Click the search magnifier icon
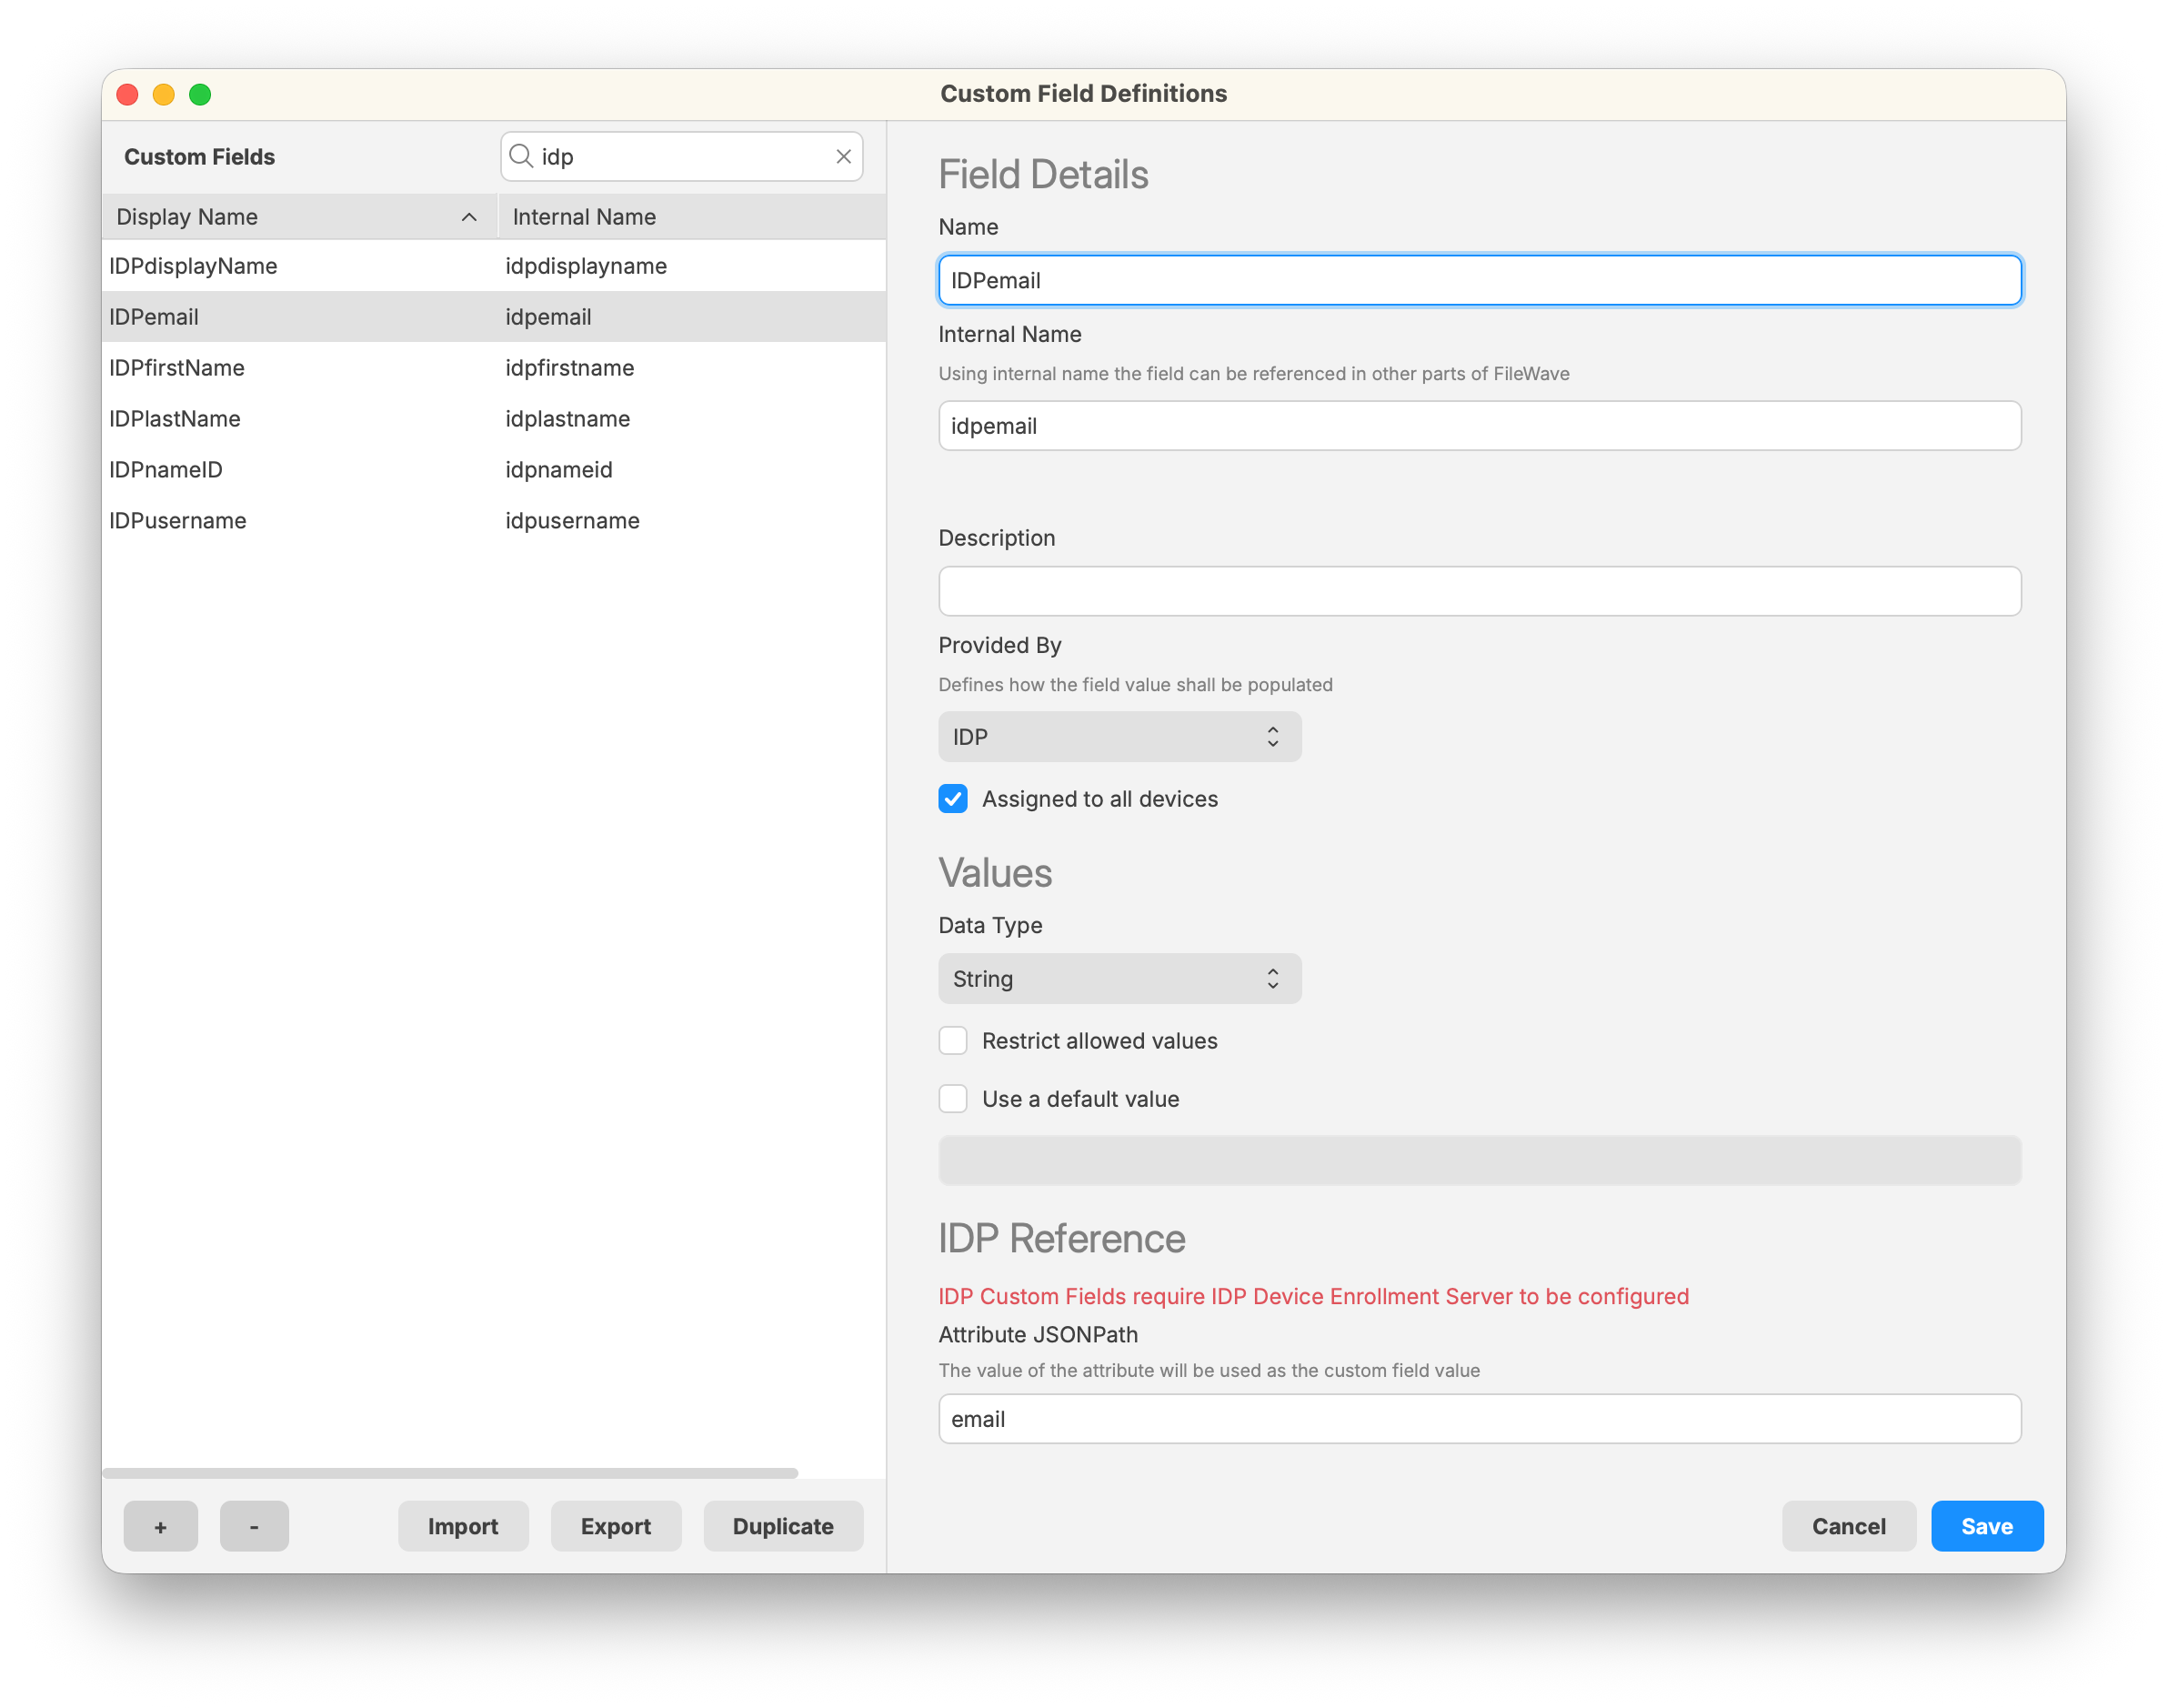 [x=520, y=156]
